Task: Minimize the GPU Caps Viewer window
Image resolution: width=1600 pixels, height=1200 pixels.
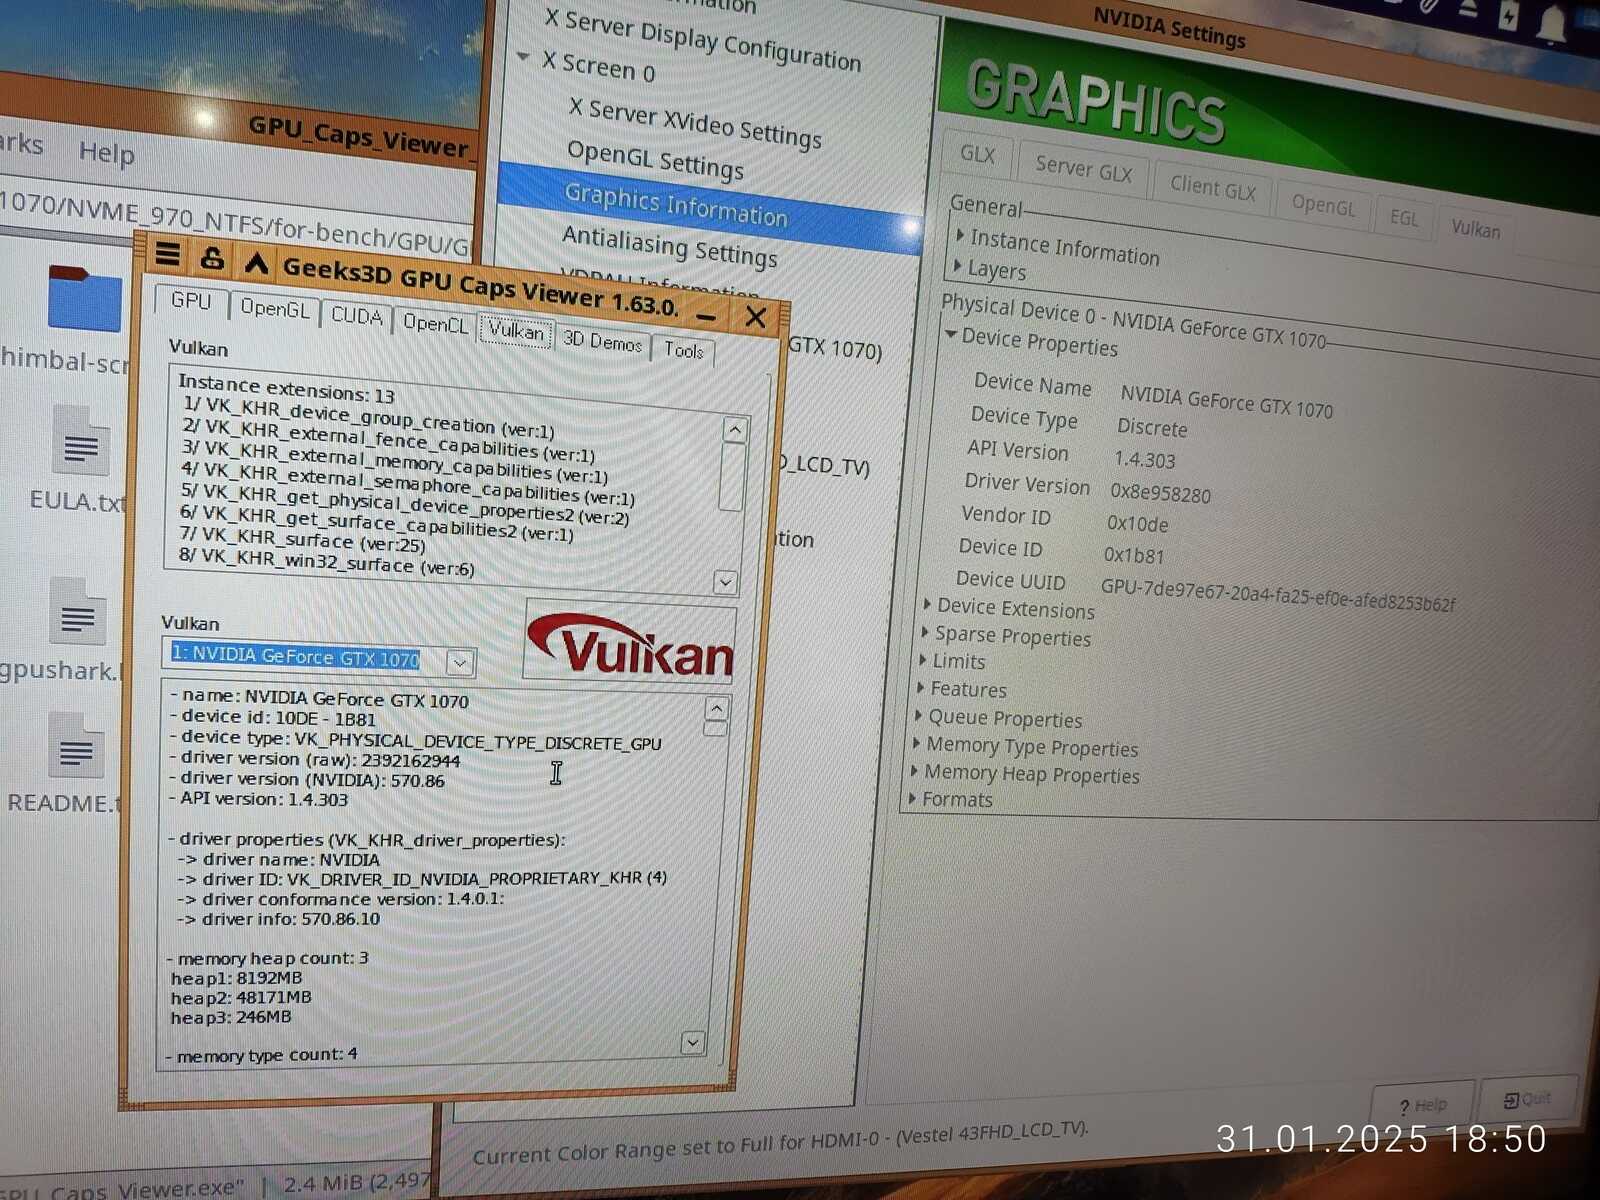Action: [x=706, y=317]
